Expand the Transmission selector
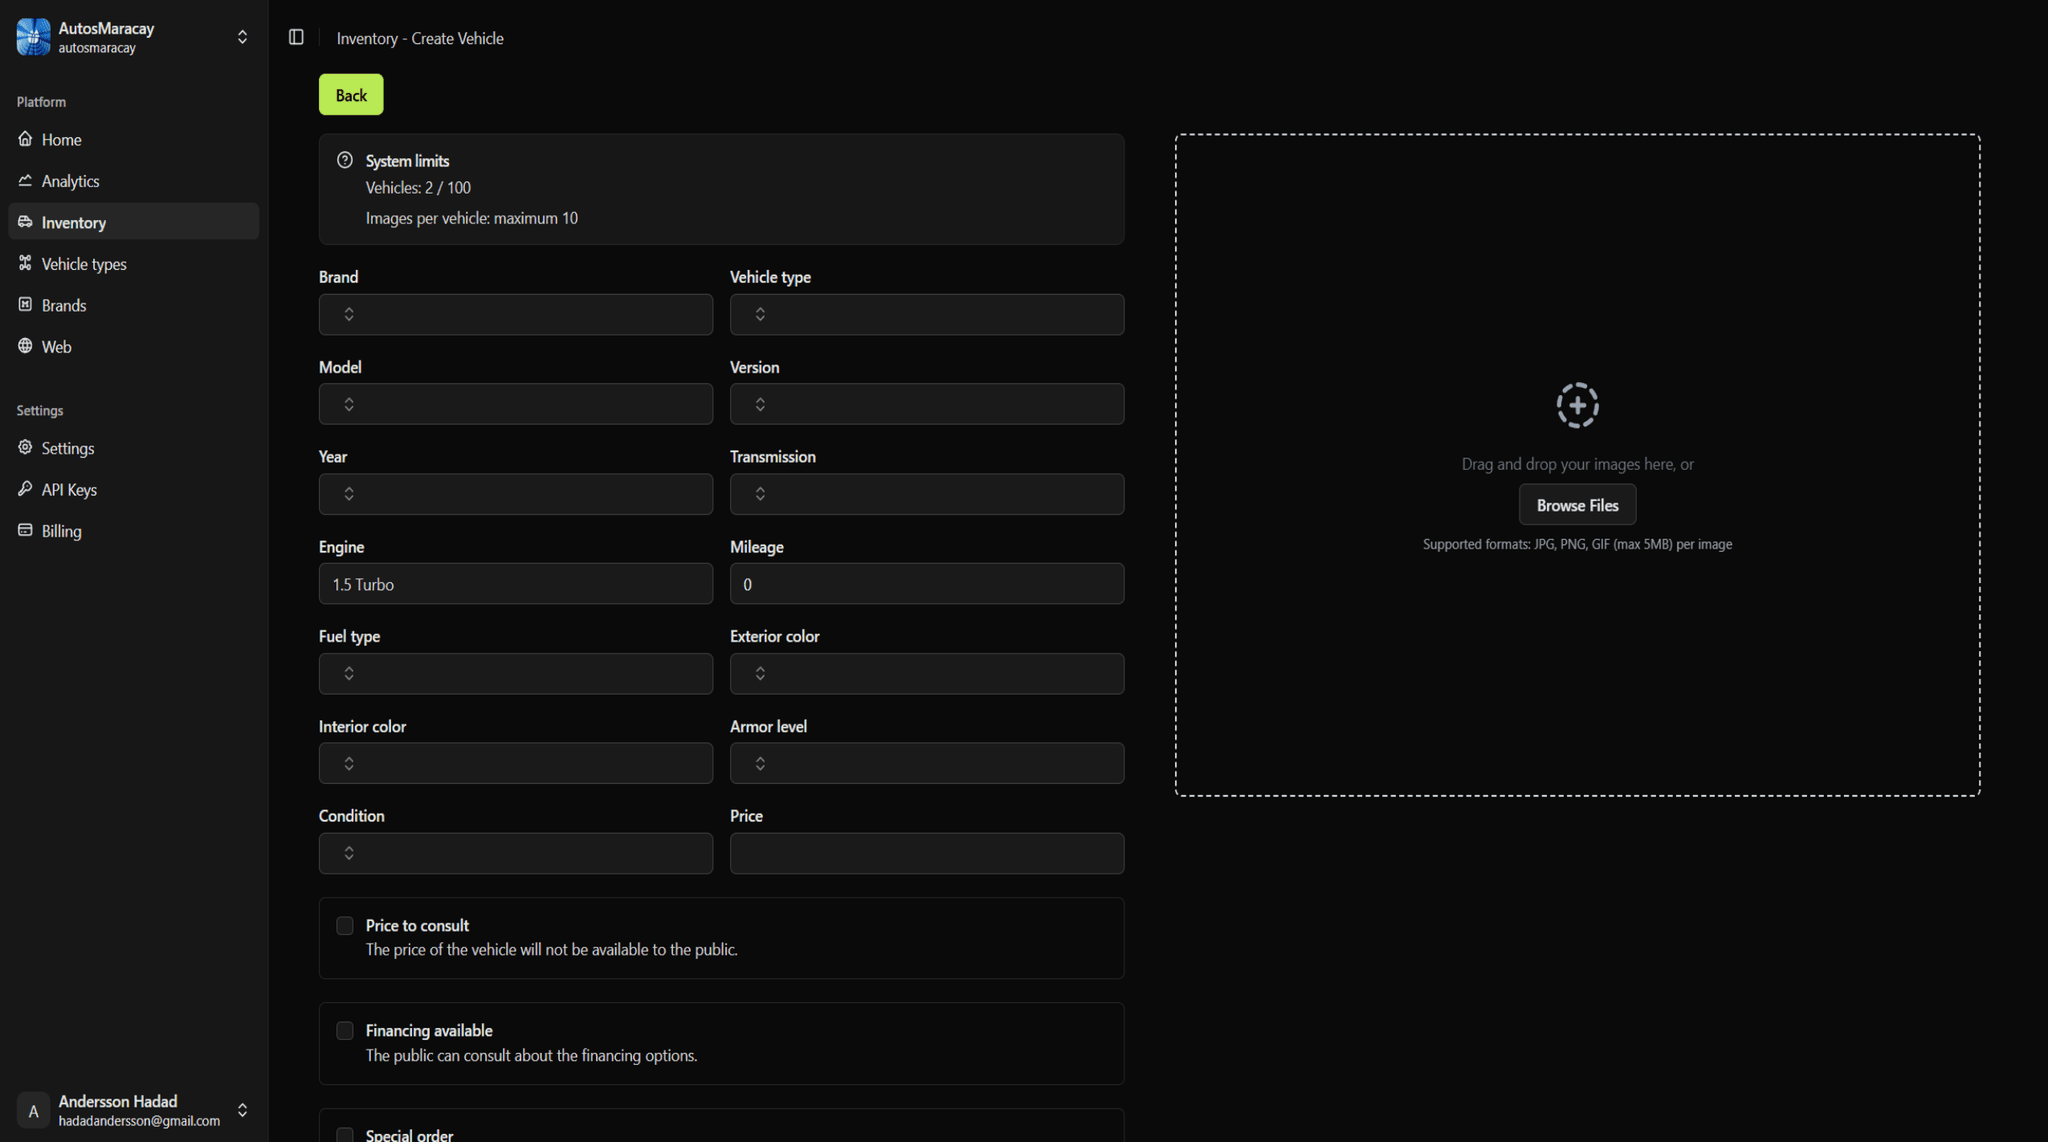2048x1142 pixels. point(926,493)
